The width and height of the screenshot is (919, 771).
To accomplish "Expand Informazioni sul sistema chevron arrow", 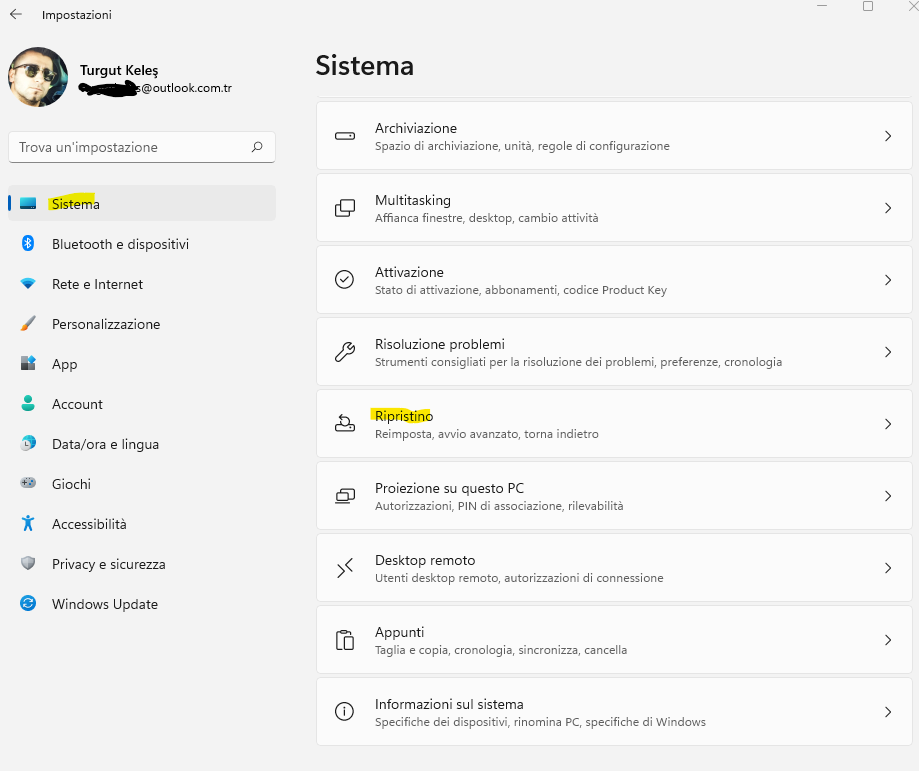I will coord(887,712).
